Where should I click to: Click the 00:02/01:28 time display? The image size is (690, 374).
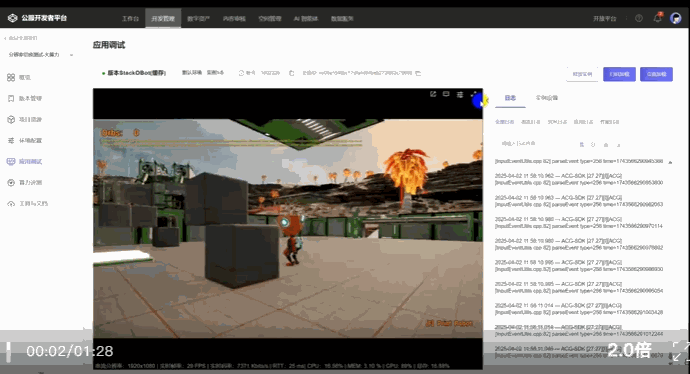[x=70, y=351]
